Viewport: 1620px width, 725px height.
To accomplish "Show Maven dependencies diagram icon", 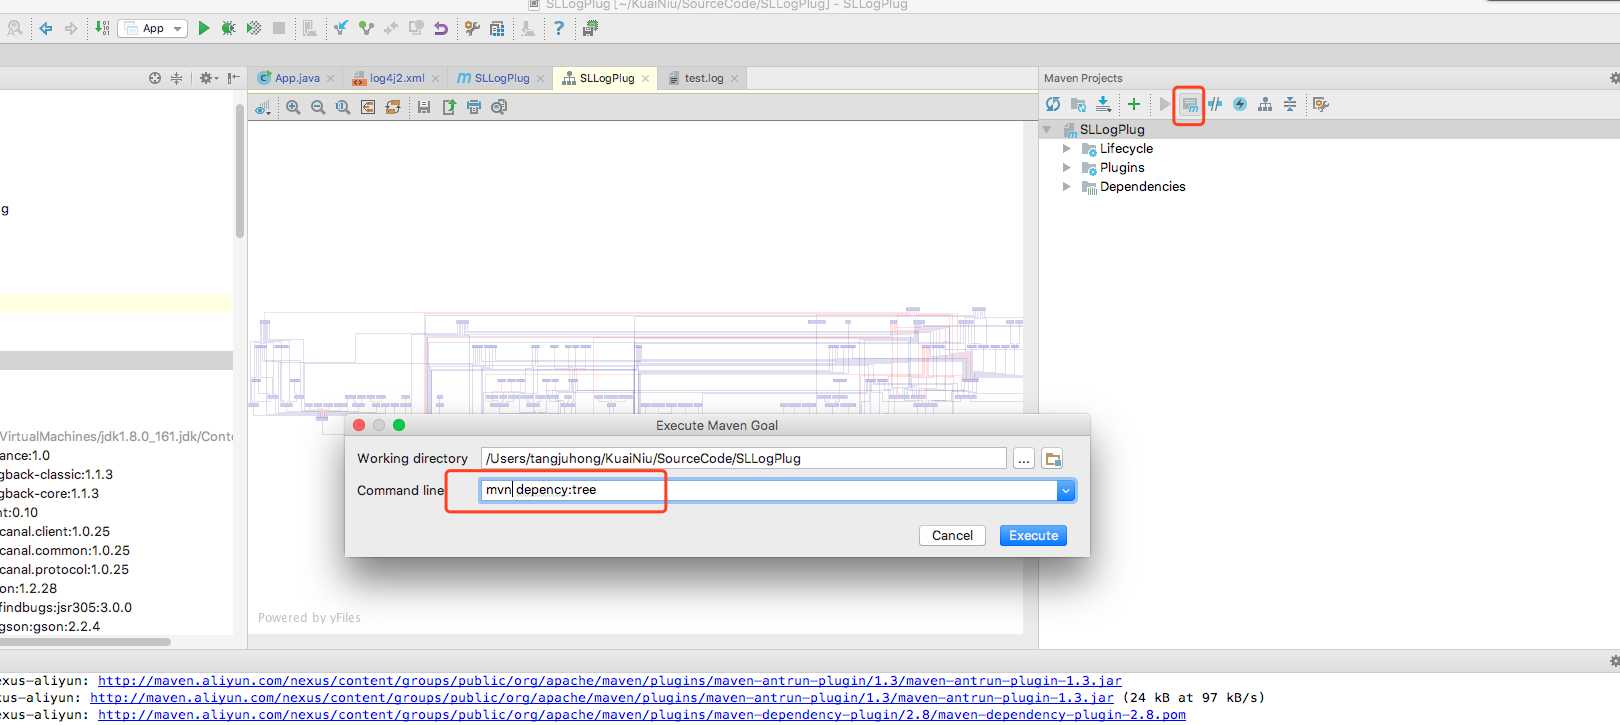I will click(x=1265, y=104).
